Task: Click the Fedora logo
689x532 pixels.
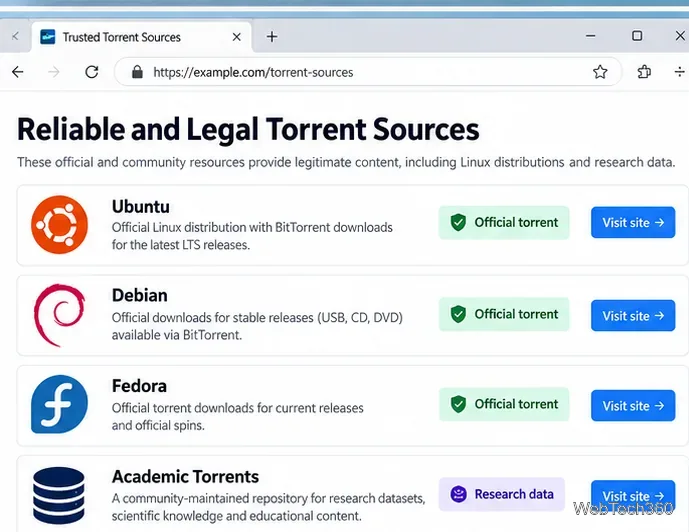Action: [59, 404]
